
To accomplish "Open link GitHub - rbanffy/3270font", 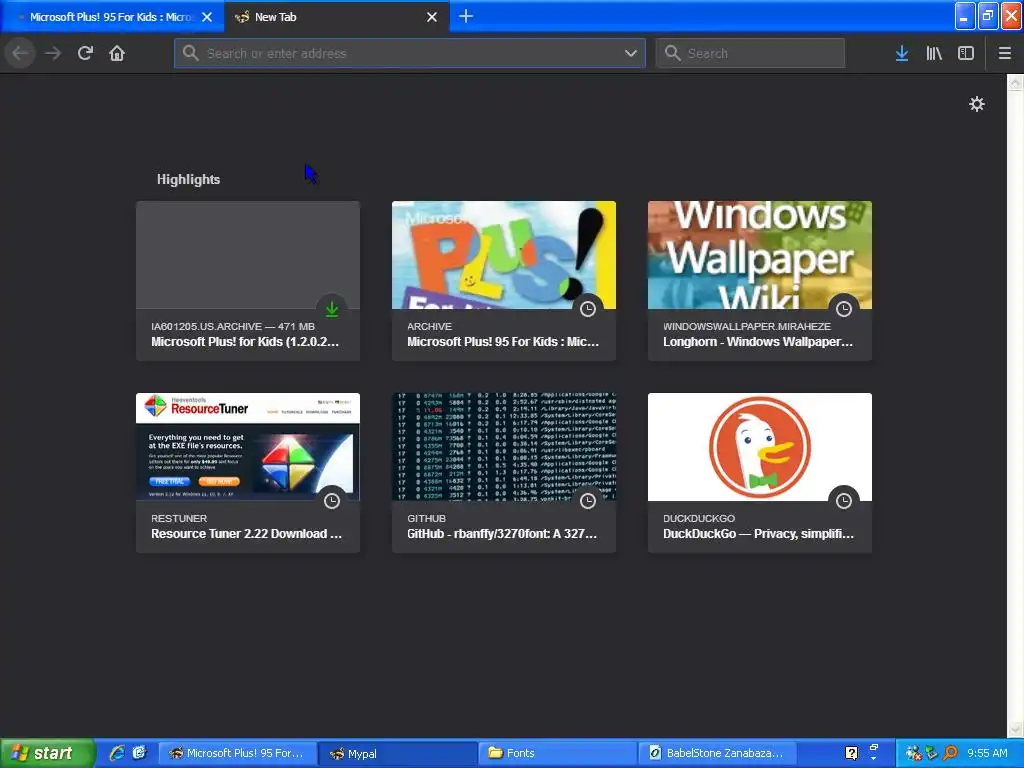I will [x=502, y=534].
